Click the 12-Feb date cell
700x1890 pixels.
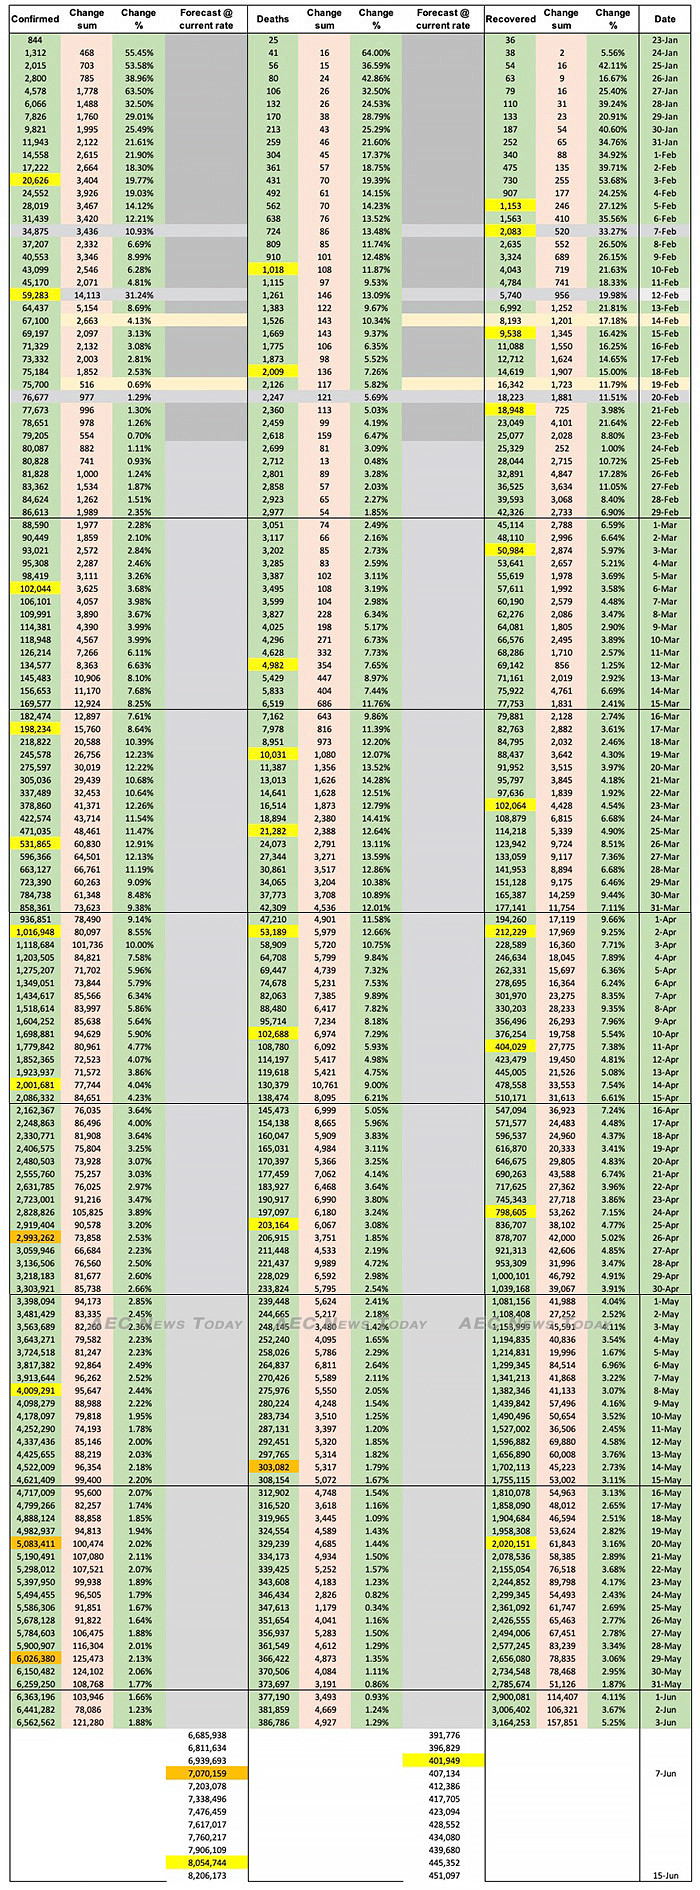coord(665,295)
